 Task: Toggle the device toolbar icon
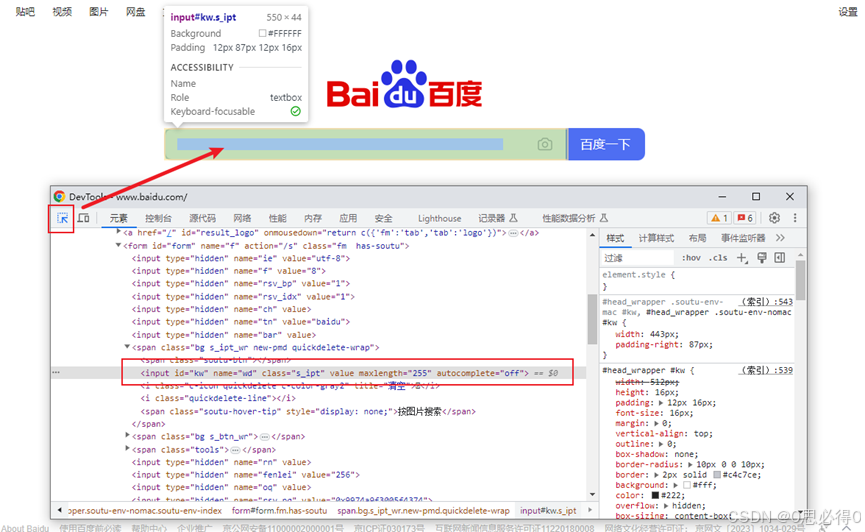click(x=83, y=218)
